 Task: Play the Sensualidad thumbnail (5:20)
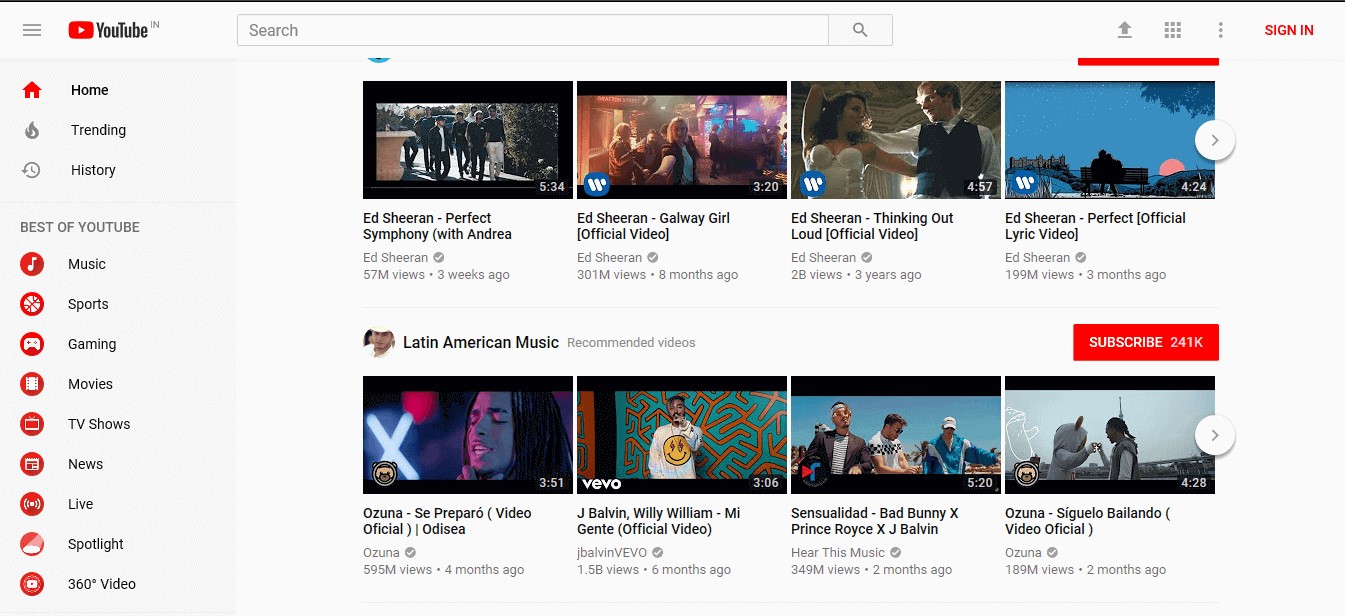(896, 435)
